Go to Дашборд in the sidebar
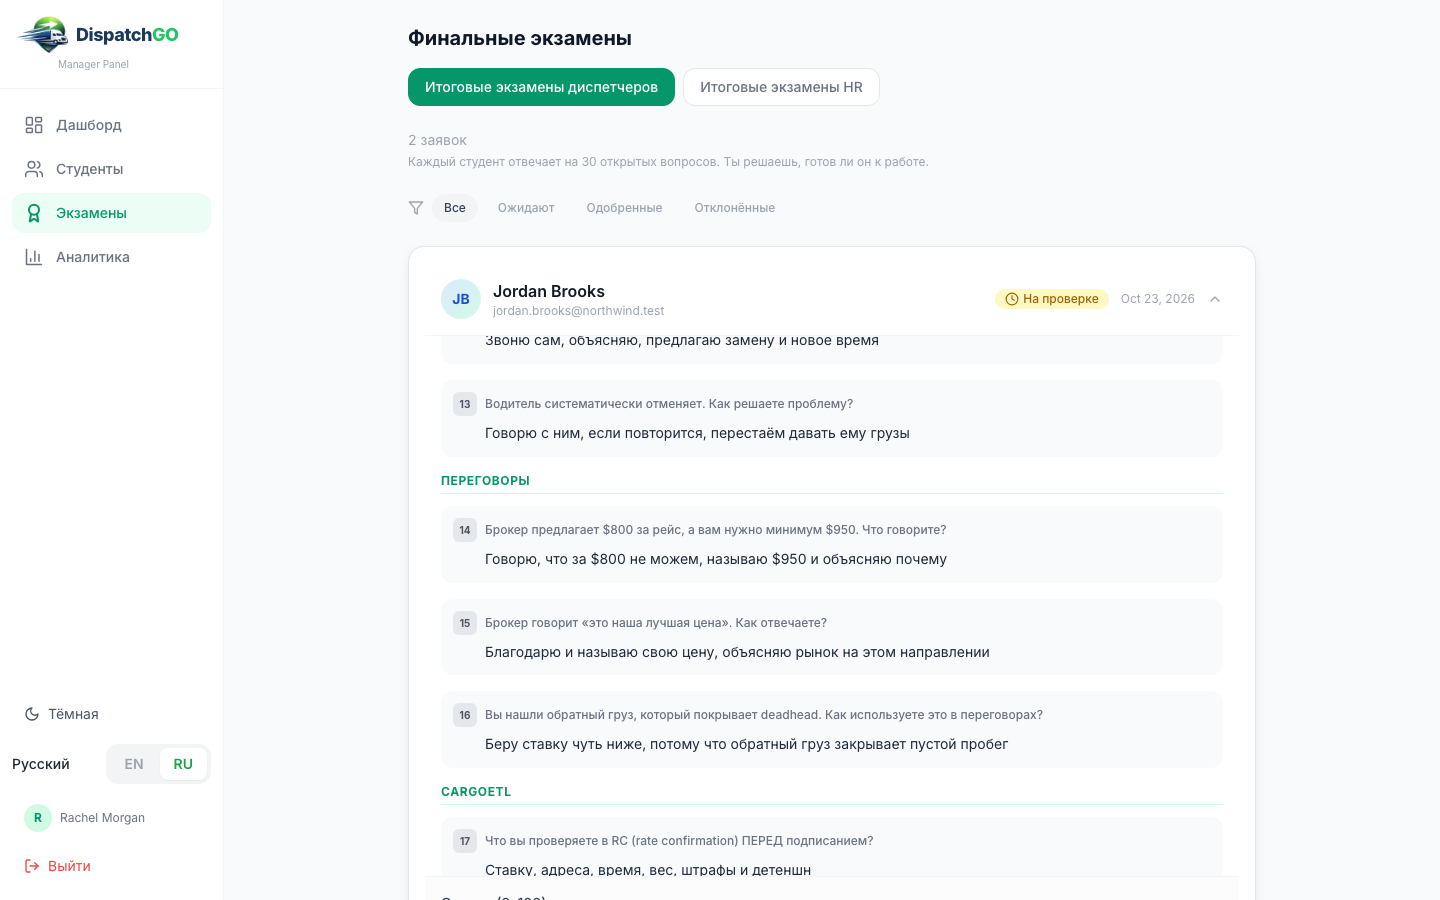 tap(111, 125)
